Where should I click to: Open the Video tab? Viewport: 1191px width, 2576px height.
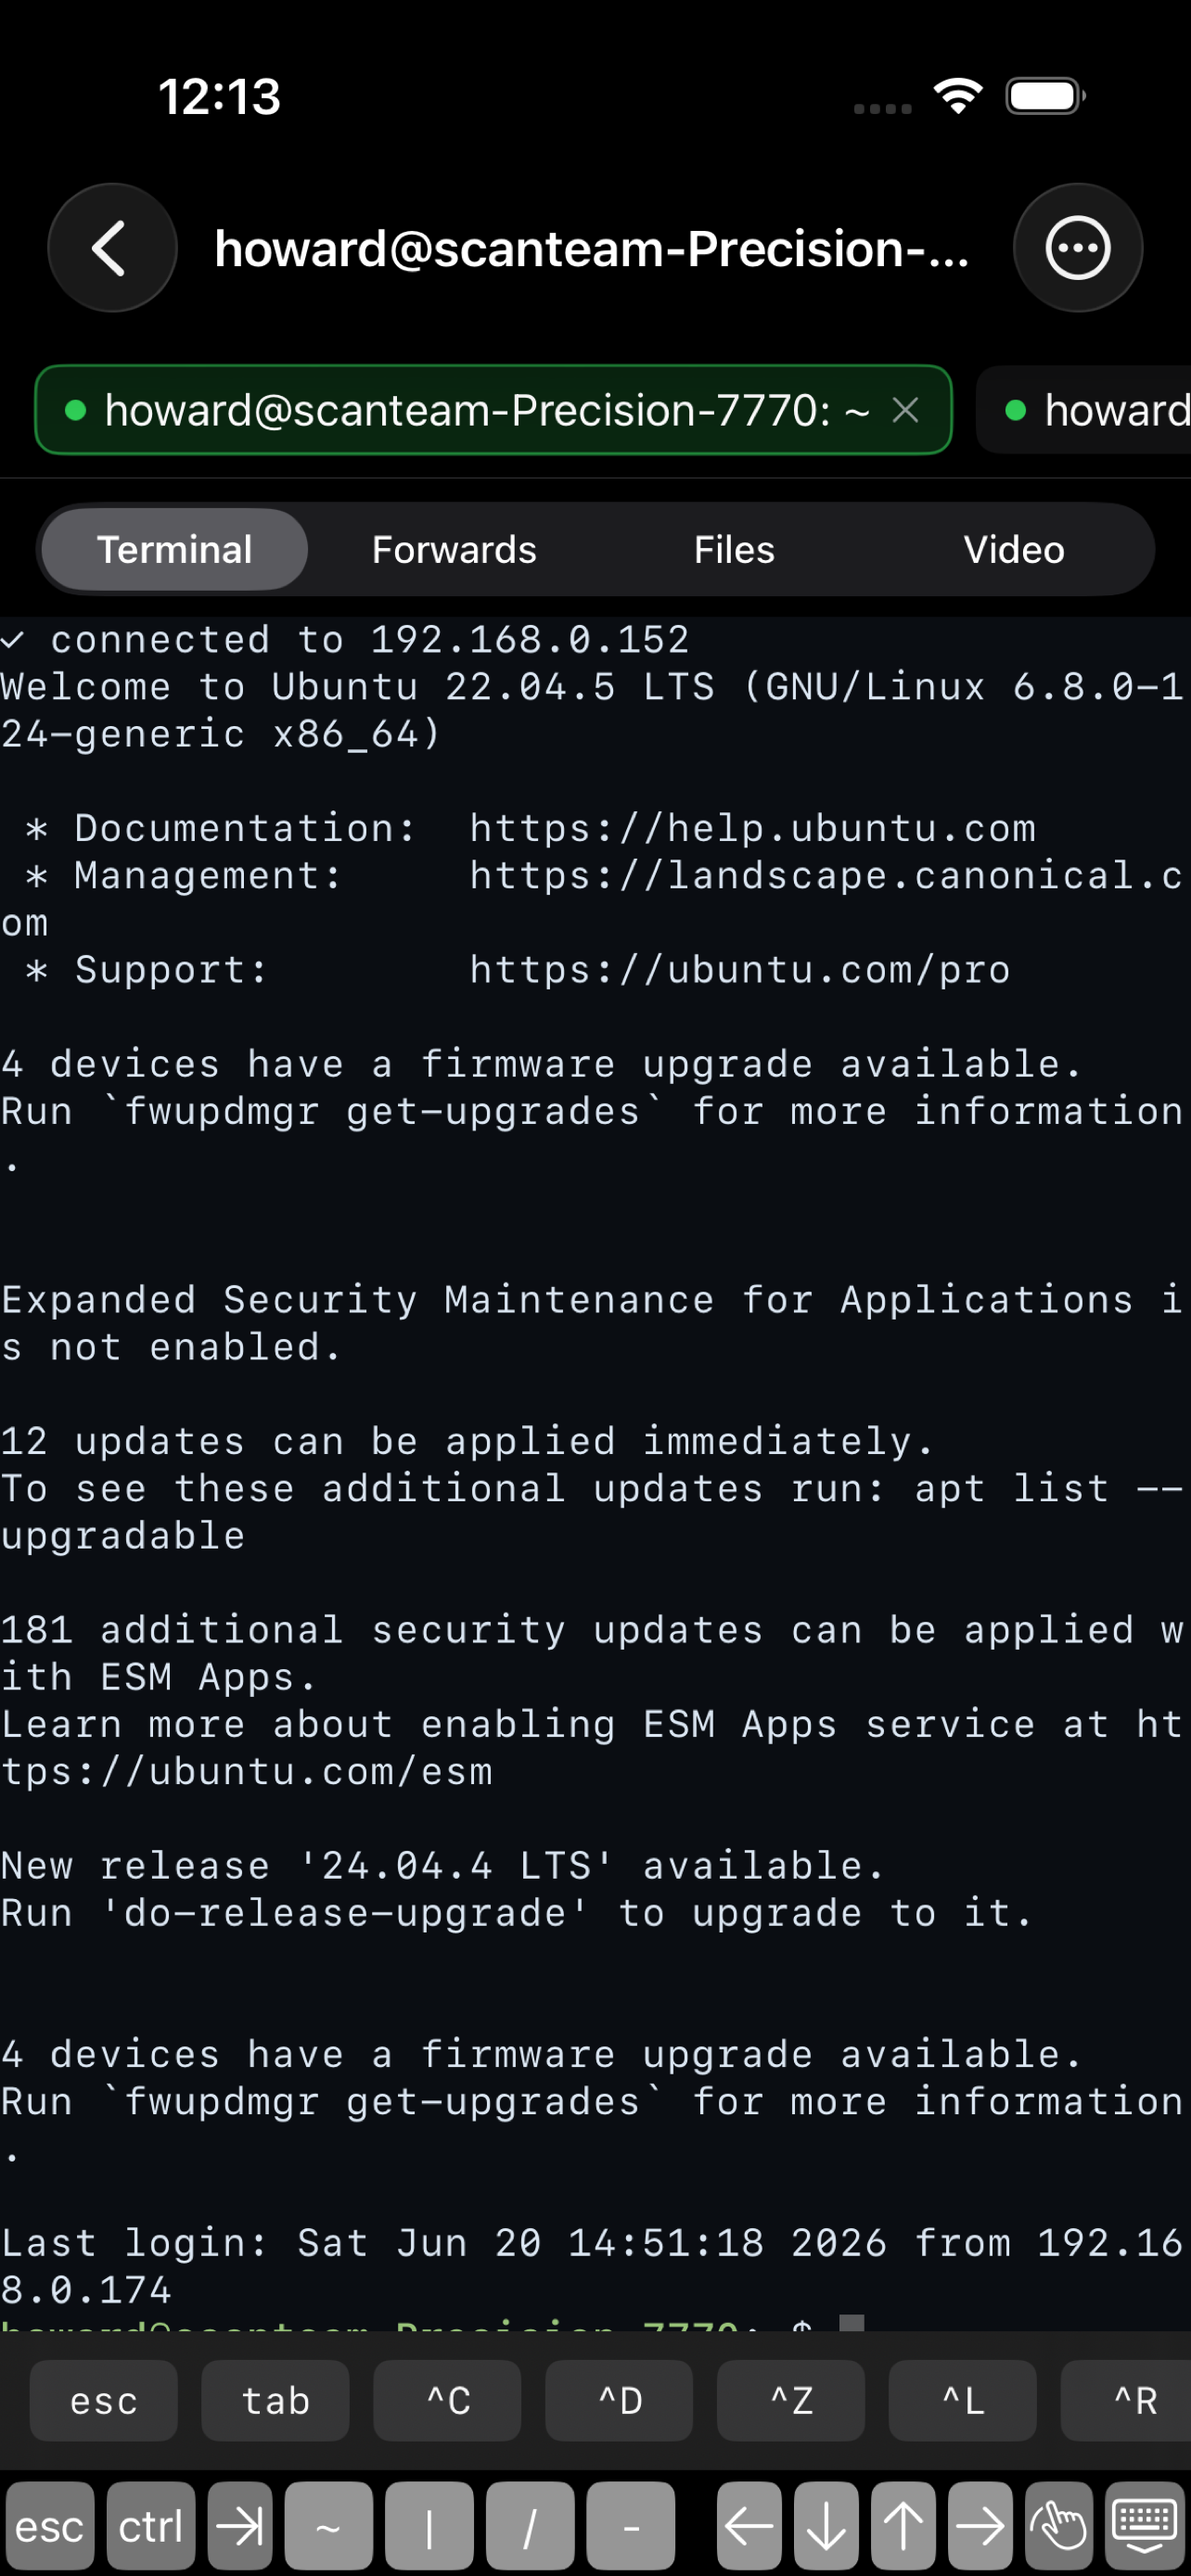(x=1013, y=549)
